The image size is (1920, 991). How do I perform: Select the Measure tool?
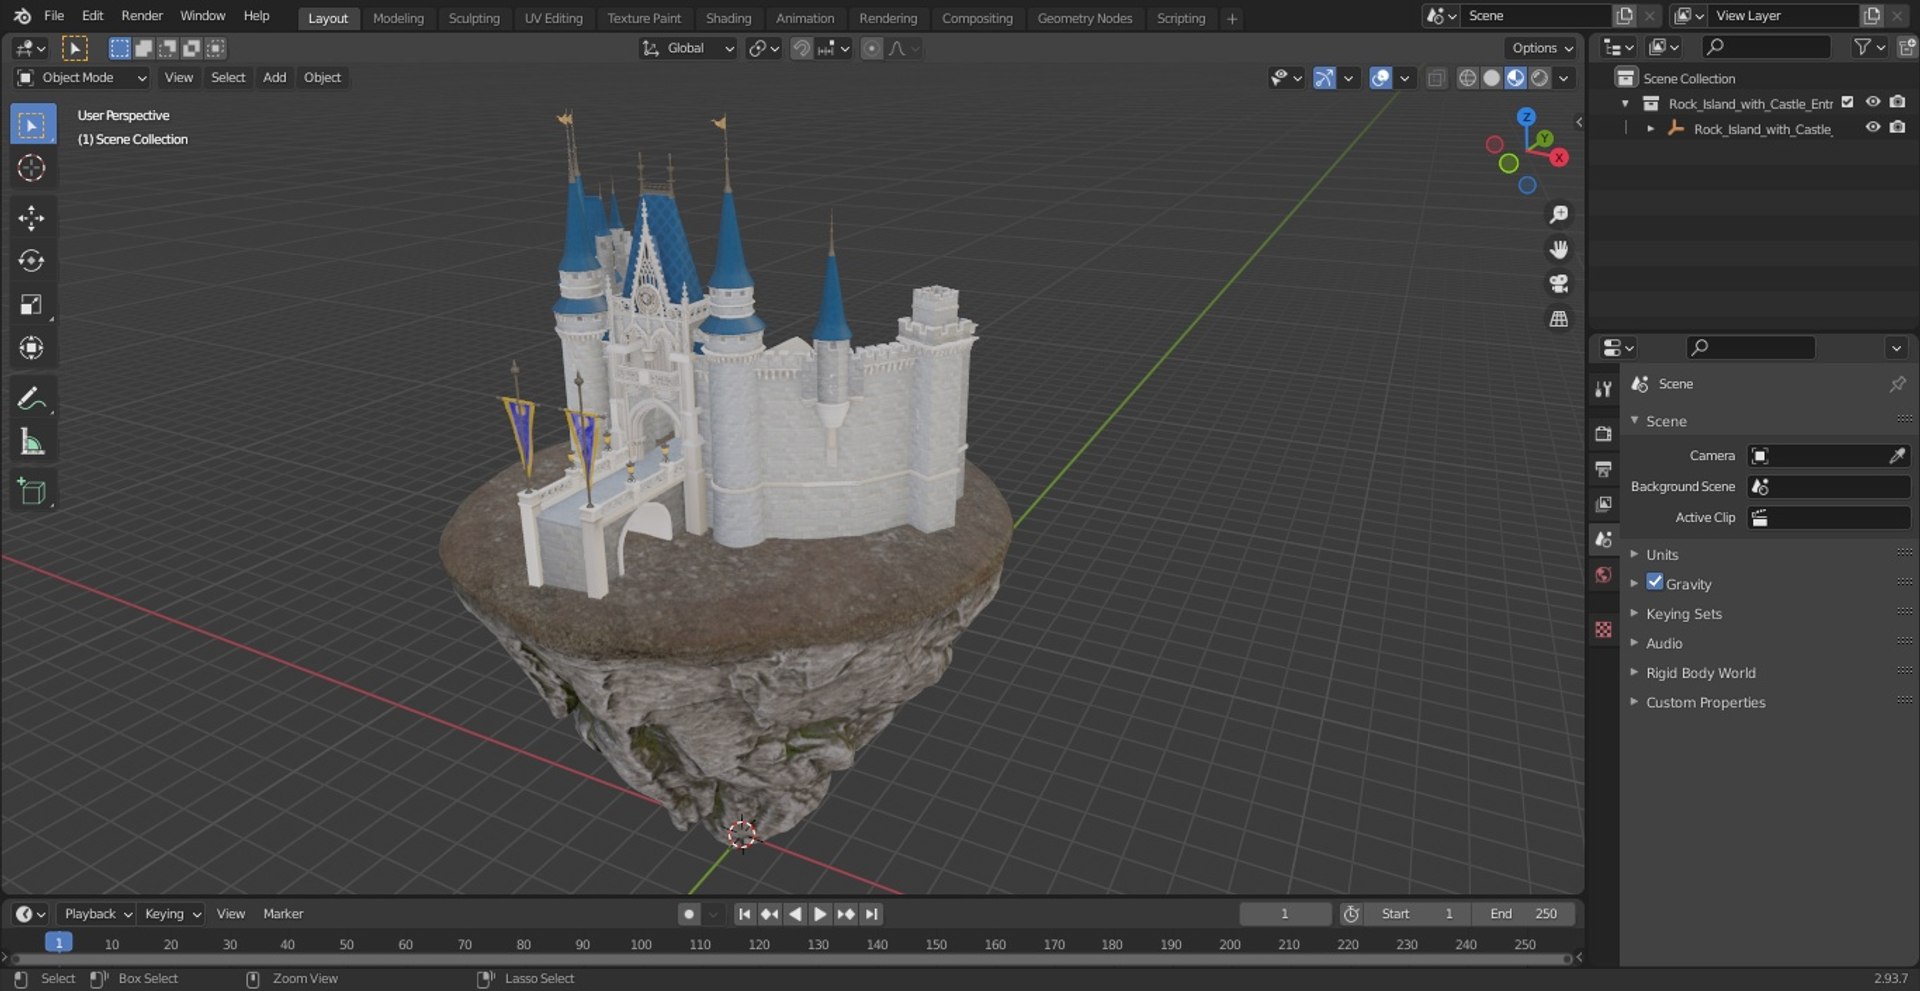click(32, 441)
